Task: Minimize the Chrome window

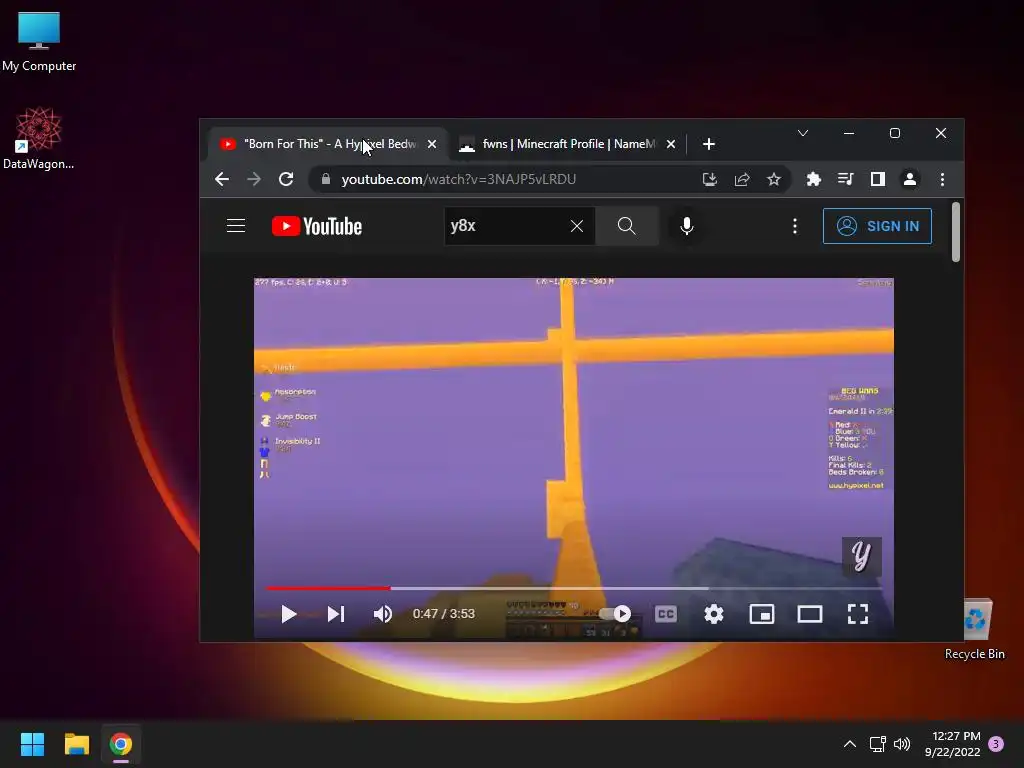Action: click(849, 133)
